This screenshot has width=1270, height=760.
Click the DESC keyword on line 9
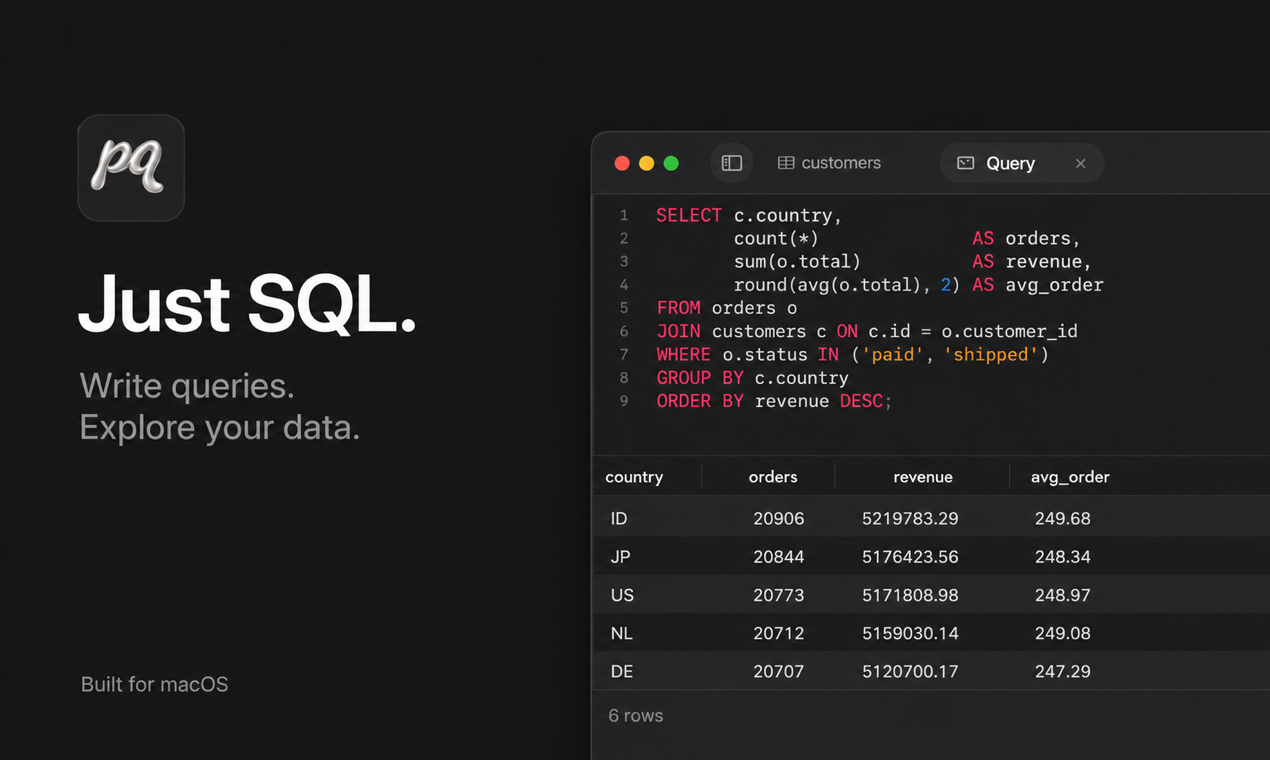[862, 401]
